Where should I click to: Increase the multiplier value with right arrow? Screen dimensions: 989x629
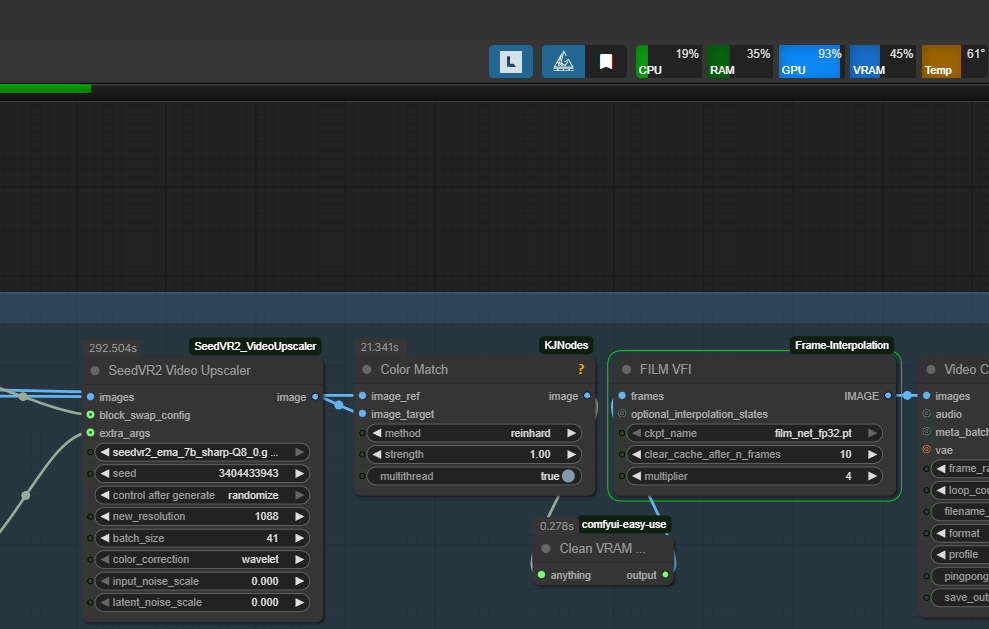pyautogui.click(x=873, y=476)
